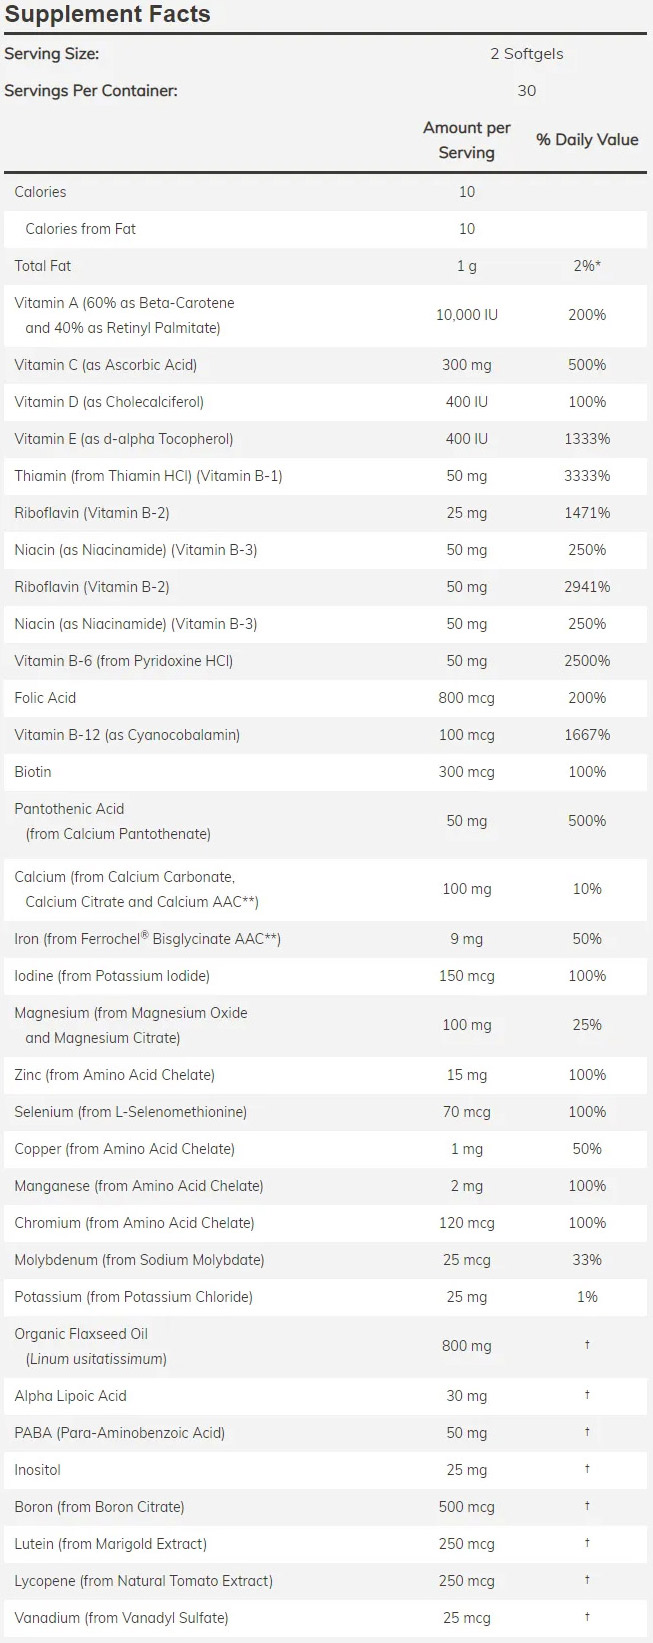Viewport: 653px width, 1643px height.
Task: Click the 1333% daily value for Vitamin E
Action: pos(587,439)
